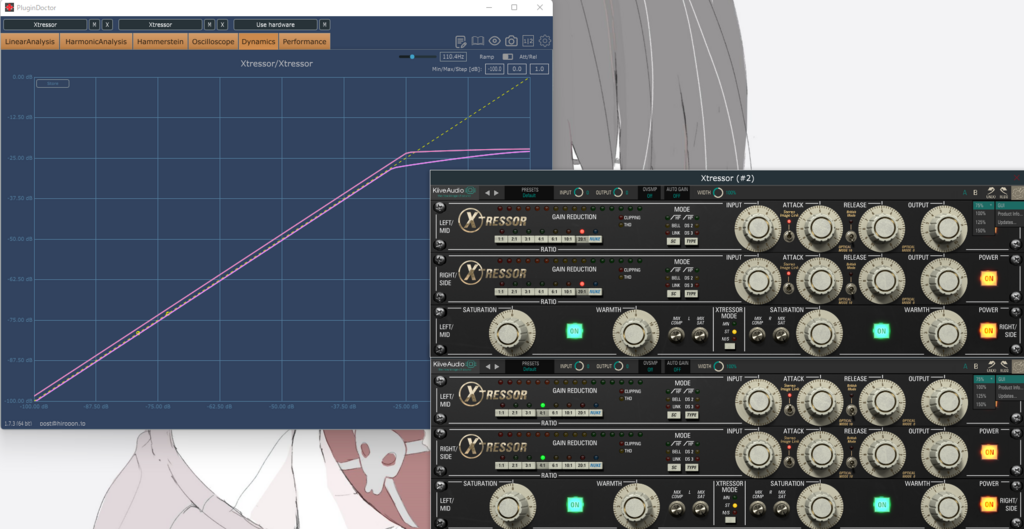Image resolution: width=1024 pixels, height=529 pixels.
Task: Click the Undo icon in Xtressor (#2)
Action: point(991,192)
